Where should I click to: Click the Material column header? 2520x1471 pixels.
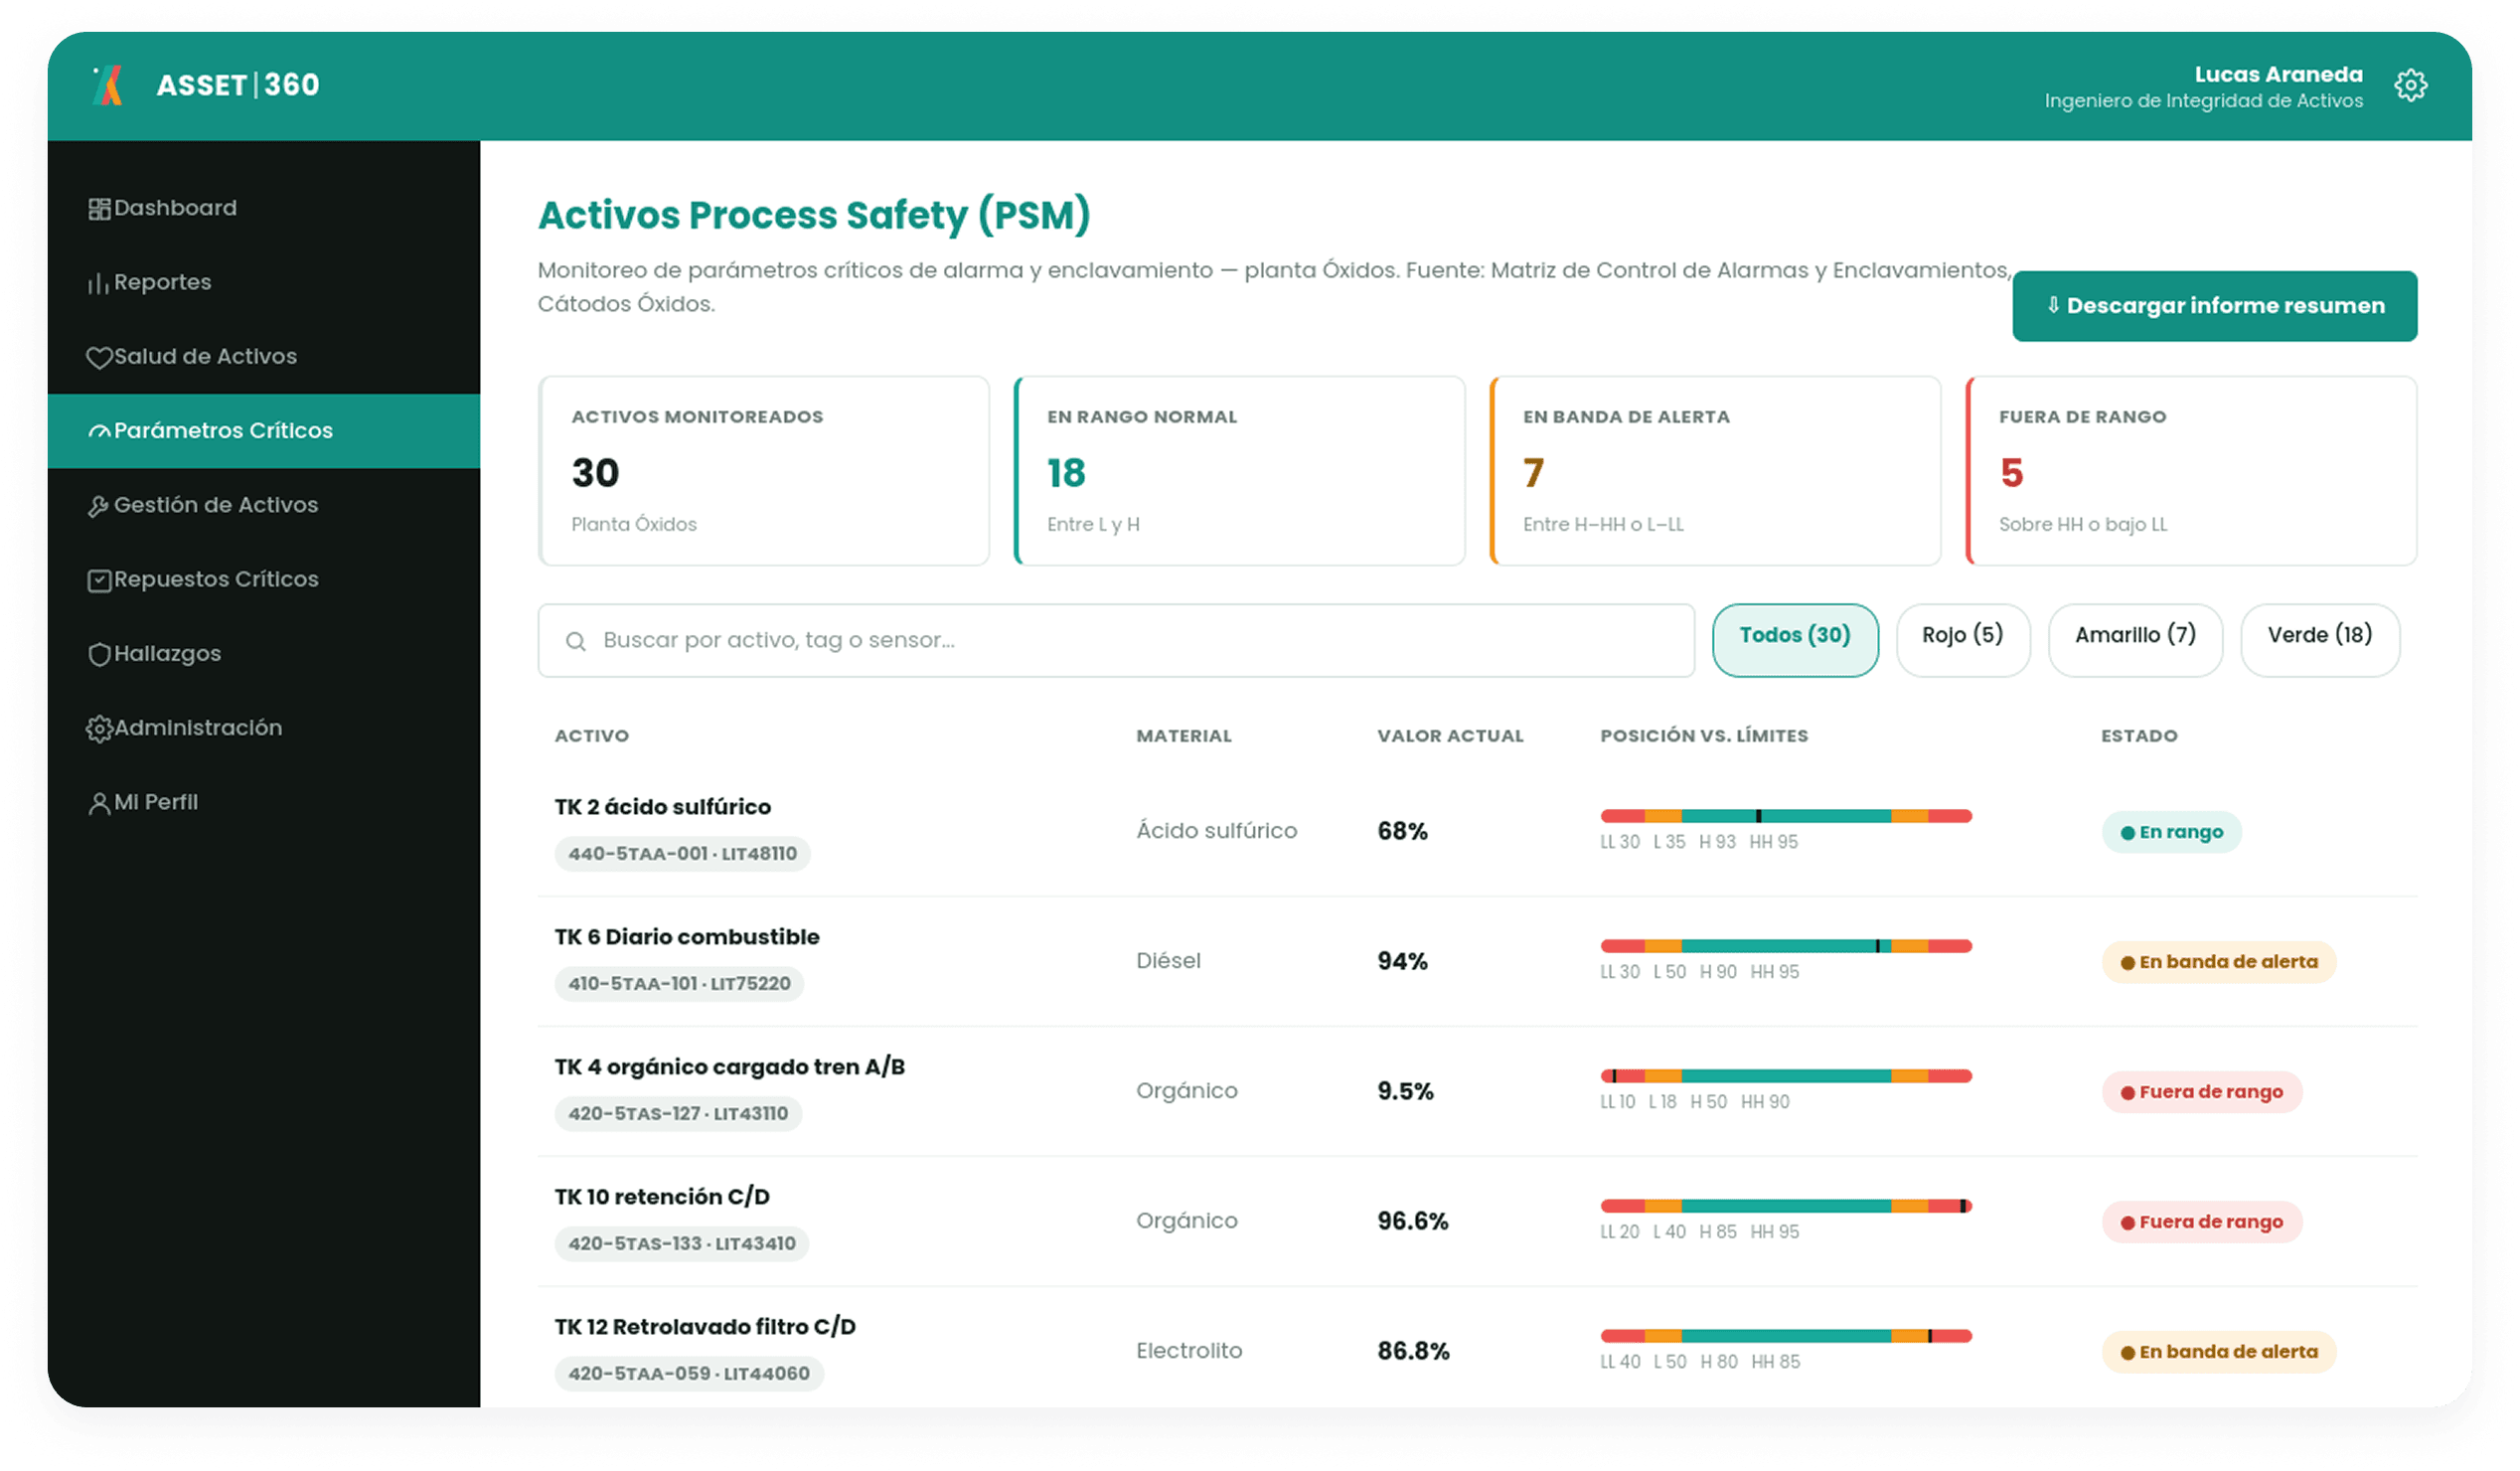click(x=1184, y=736)
